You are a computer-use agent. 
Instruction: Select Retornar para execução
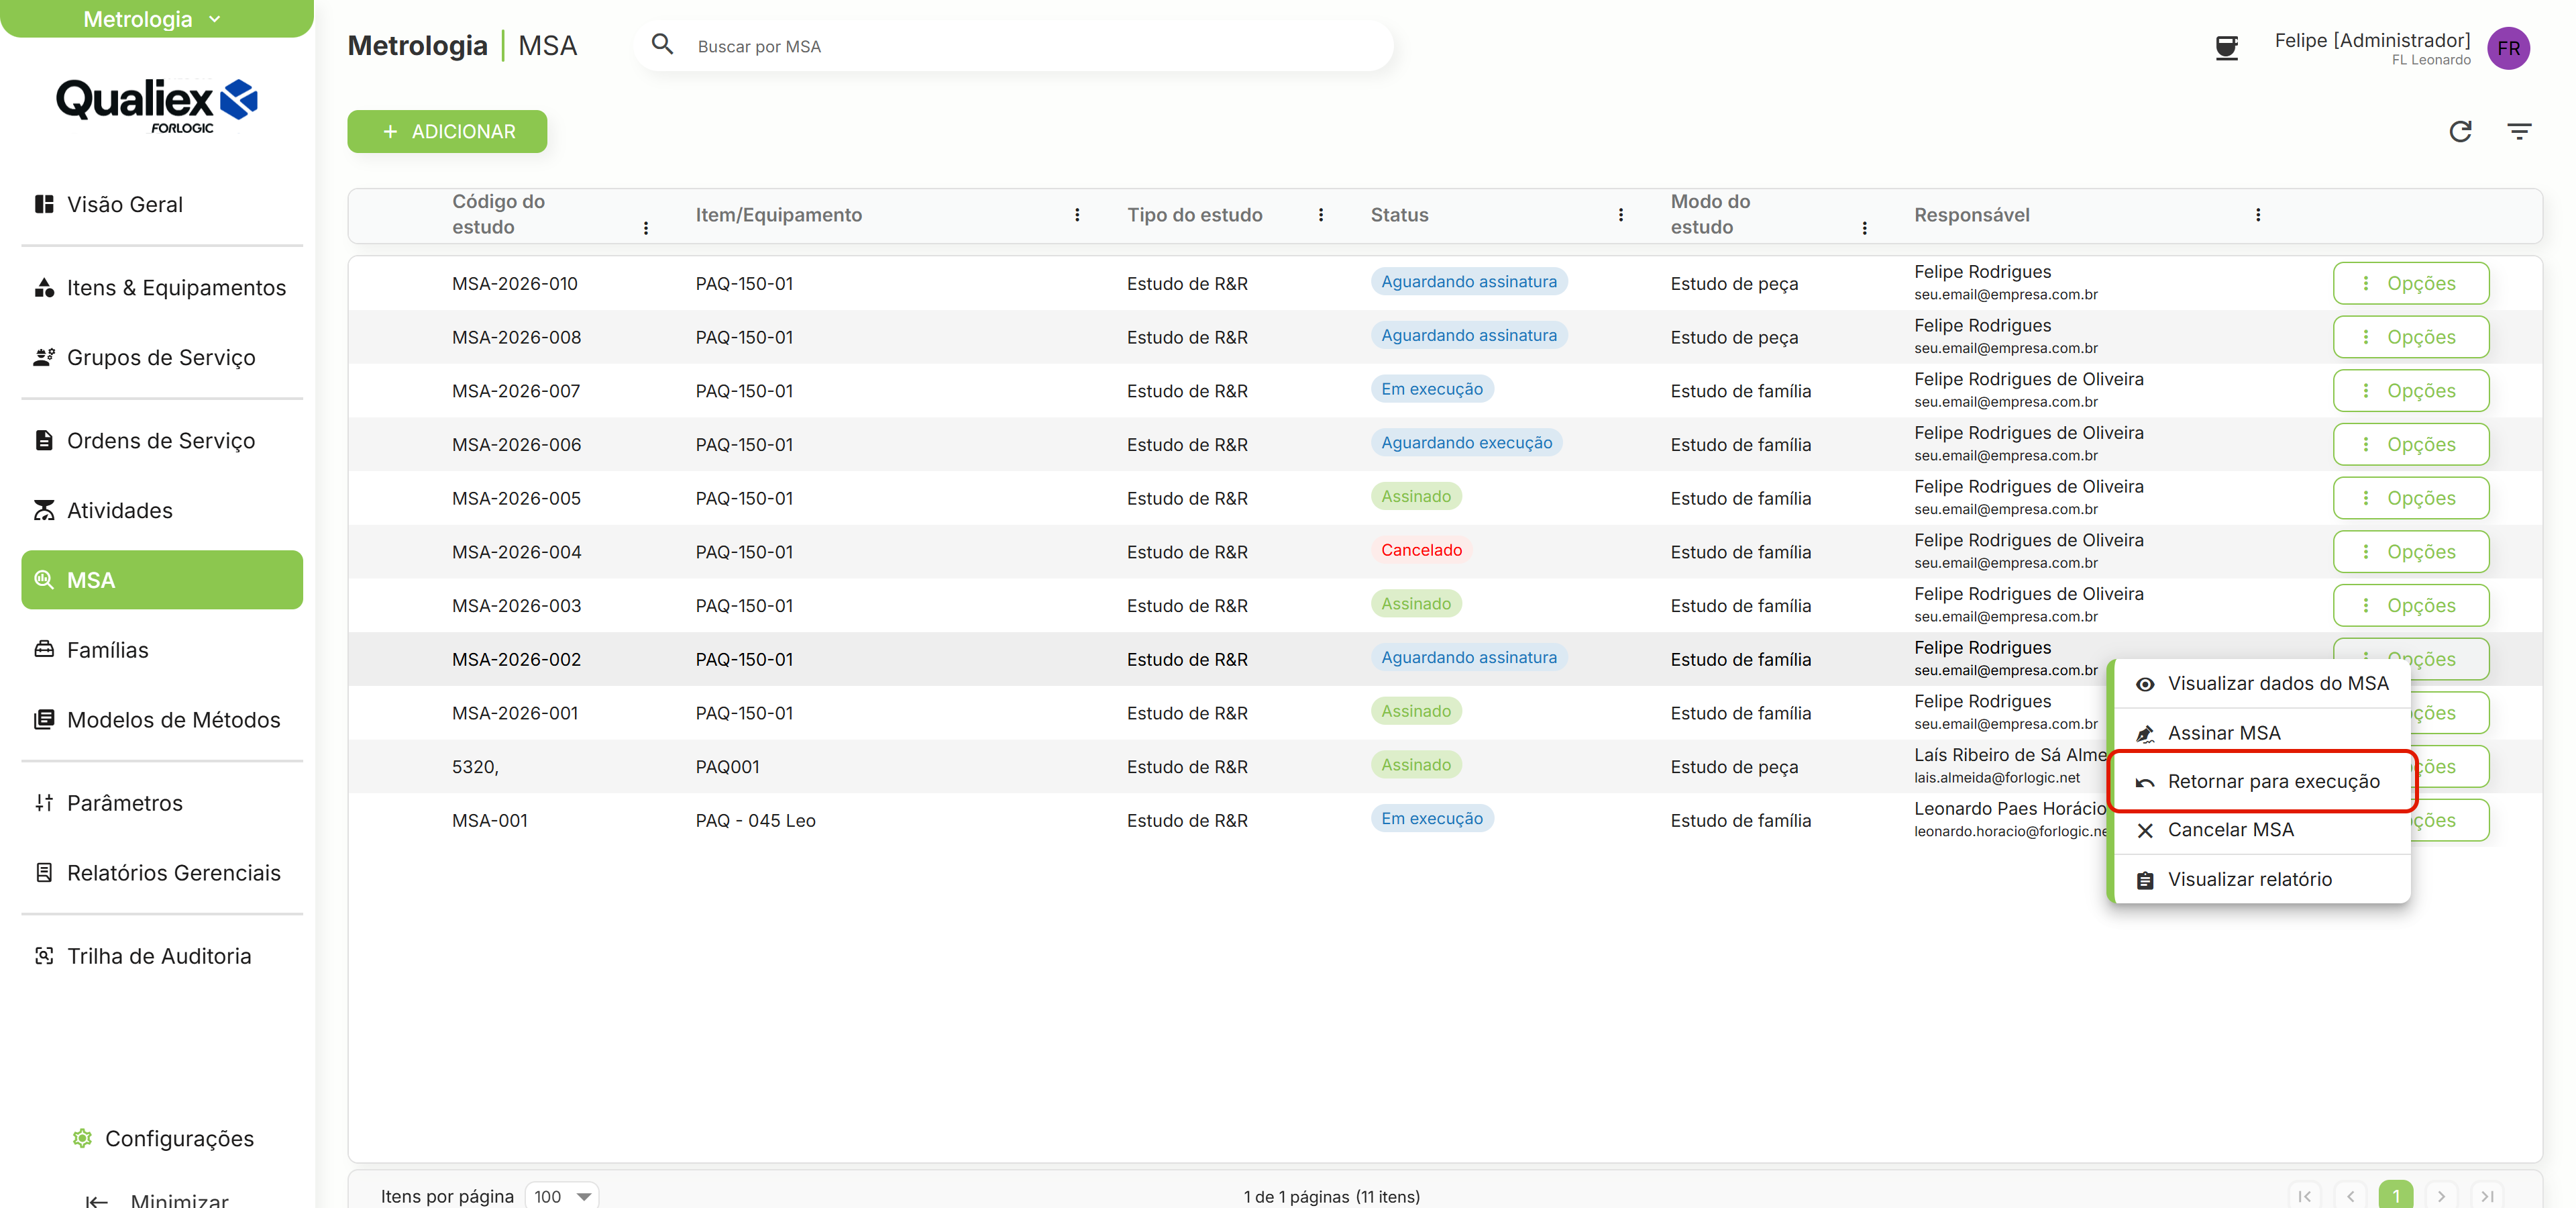(x=2262, y=782)
